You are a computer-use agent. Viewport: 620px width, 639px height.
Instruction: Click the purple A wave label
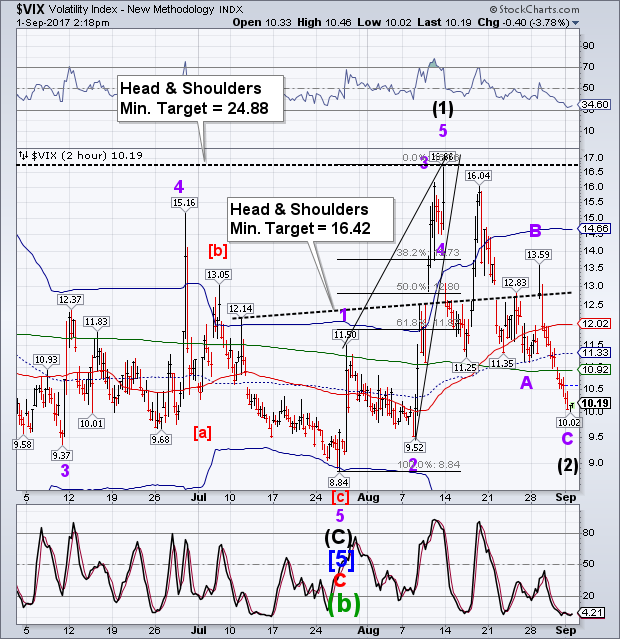[x=527, y=383]
